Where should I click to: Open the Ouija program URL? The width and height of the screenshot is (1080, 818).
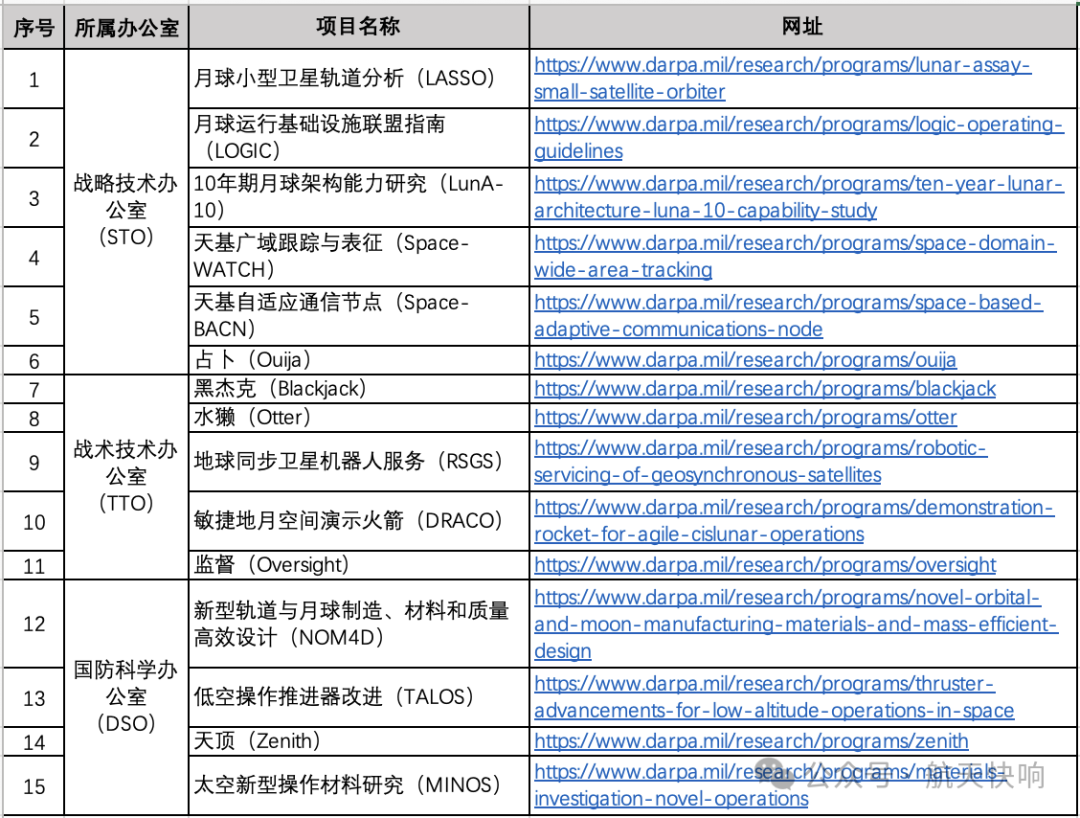745,360
